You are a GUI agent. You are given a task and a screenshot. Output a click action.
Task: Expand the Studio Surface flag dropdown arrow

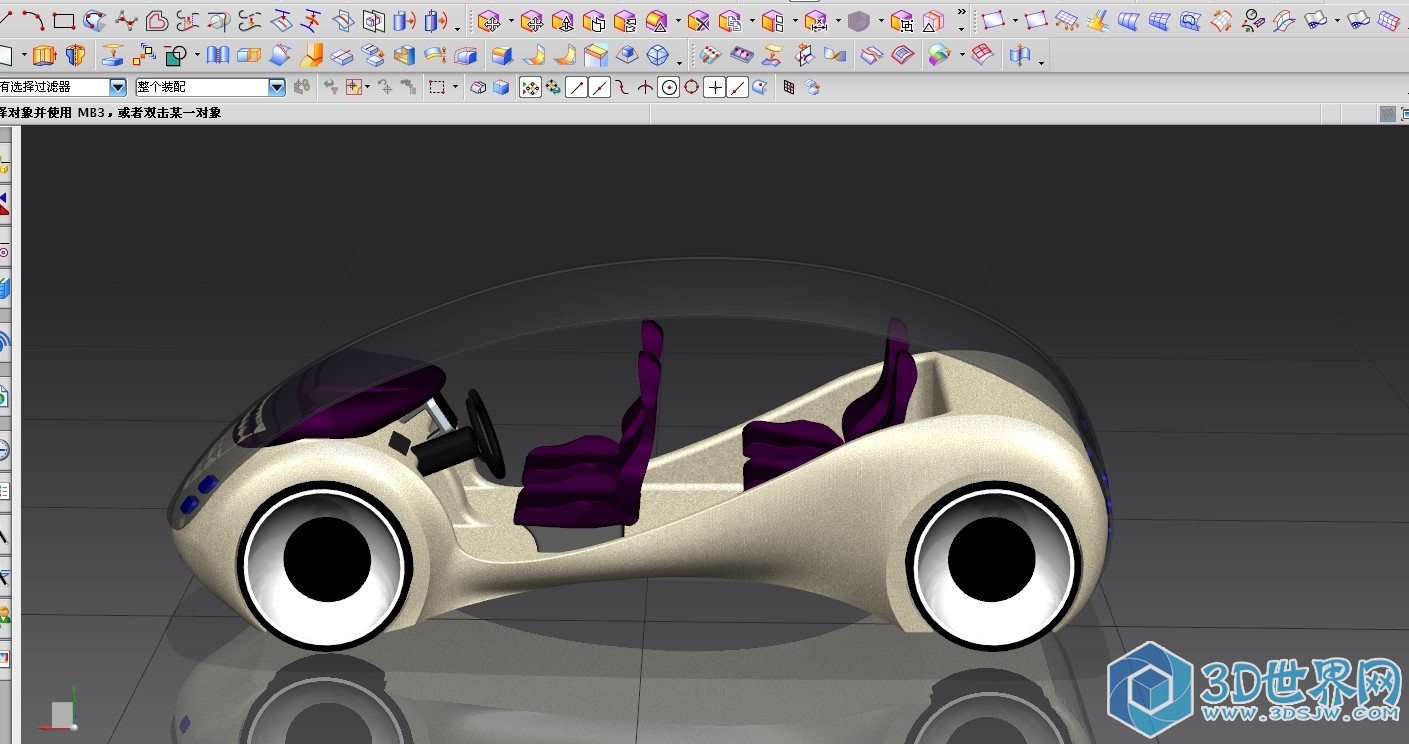(1337, 21)
